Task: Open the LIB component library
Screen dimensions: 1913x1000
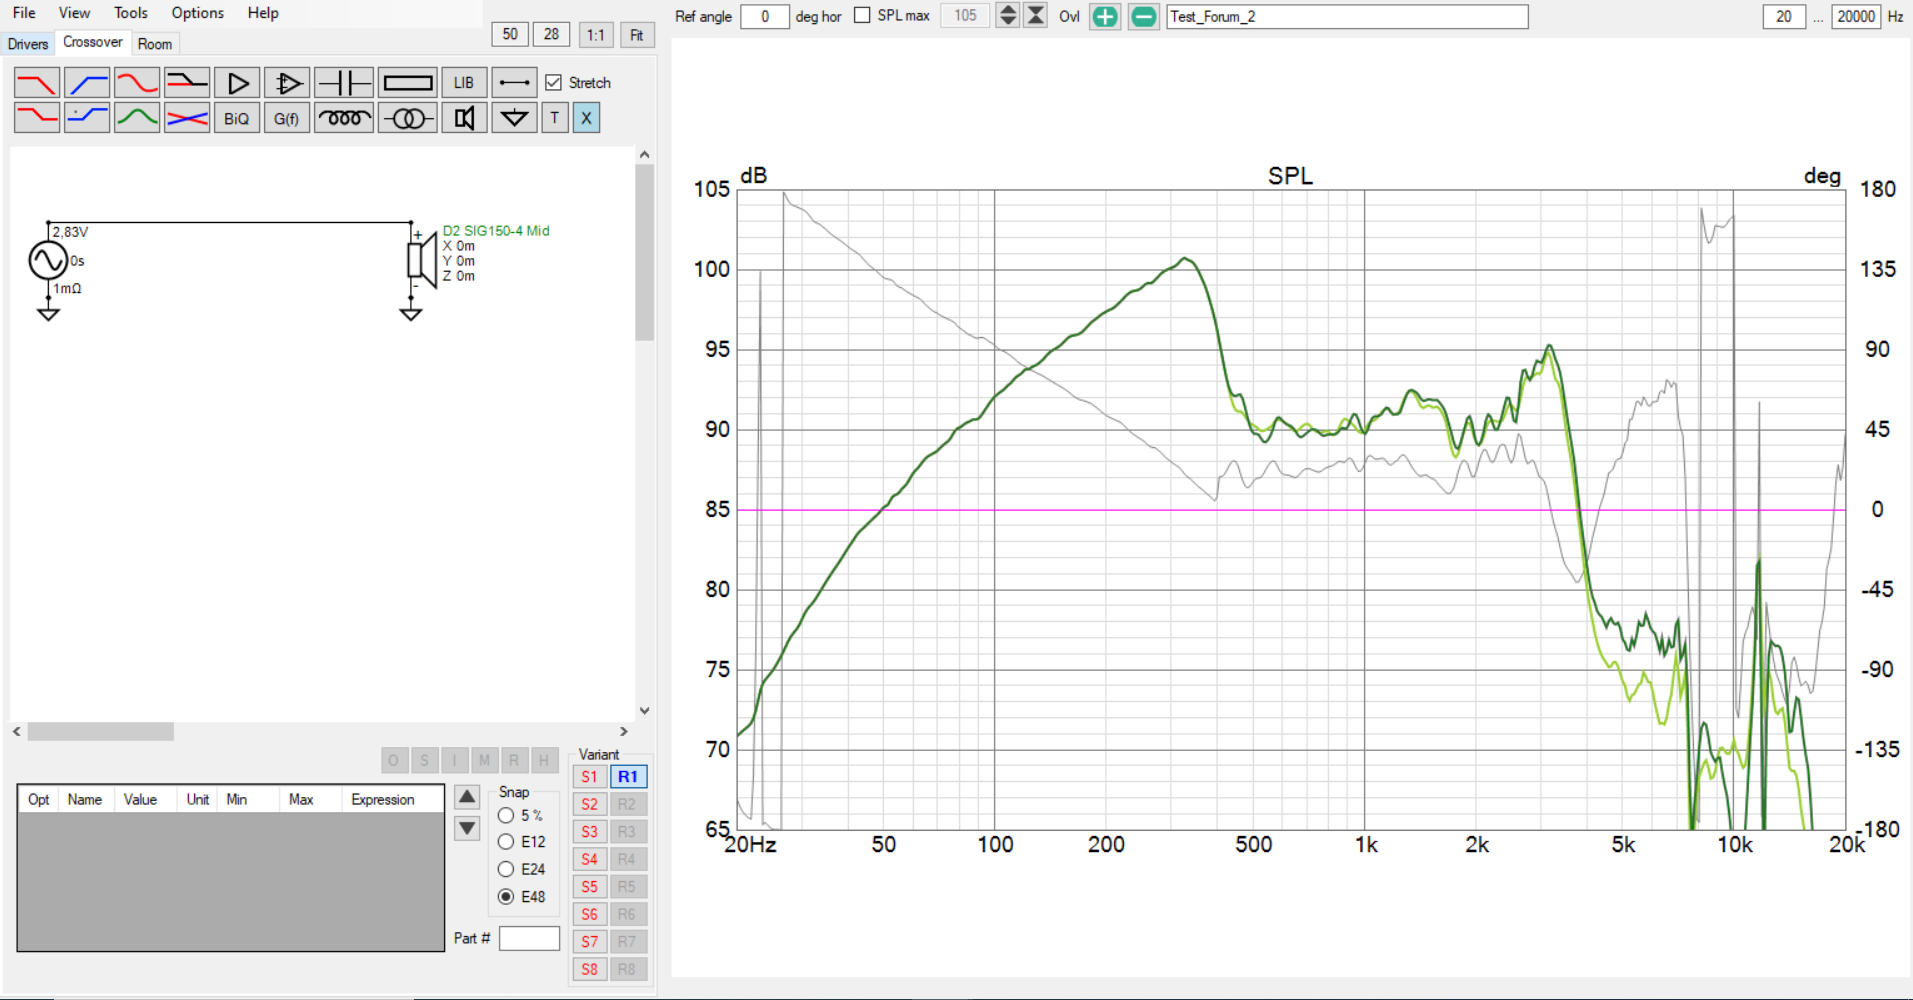Action: [x=464, y=82]
